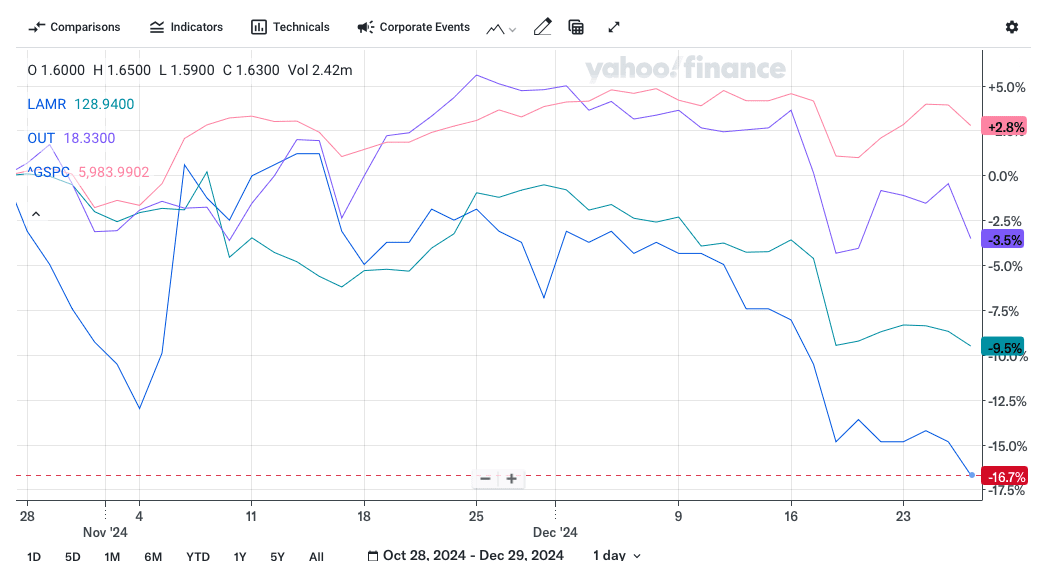Select the YTD range
This screenshot has width=1054, height=561.
pyautogui.click(x=198, y=556)
